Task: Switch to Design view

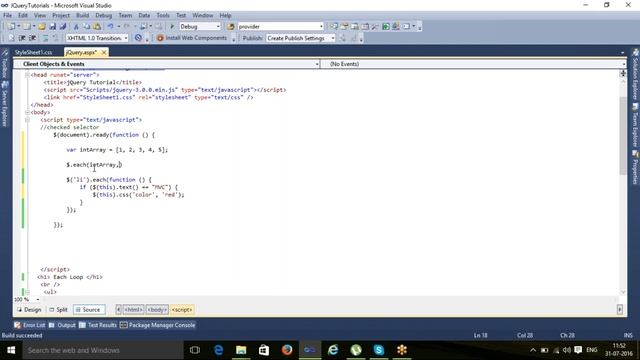Action: [29, 310]
